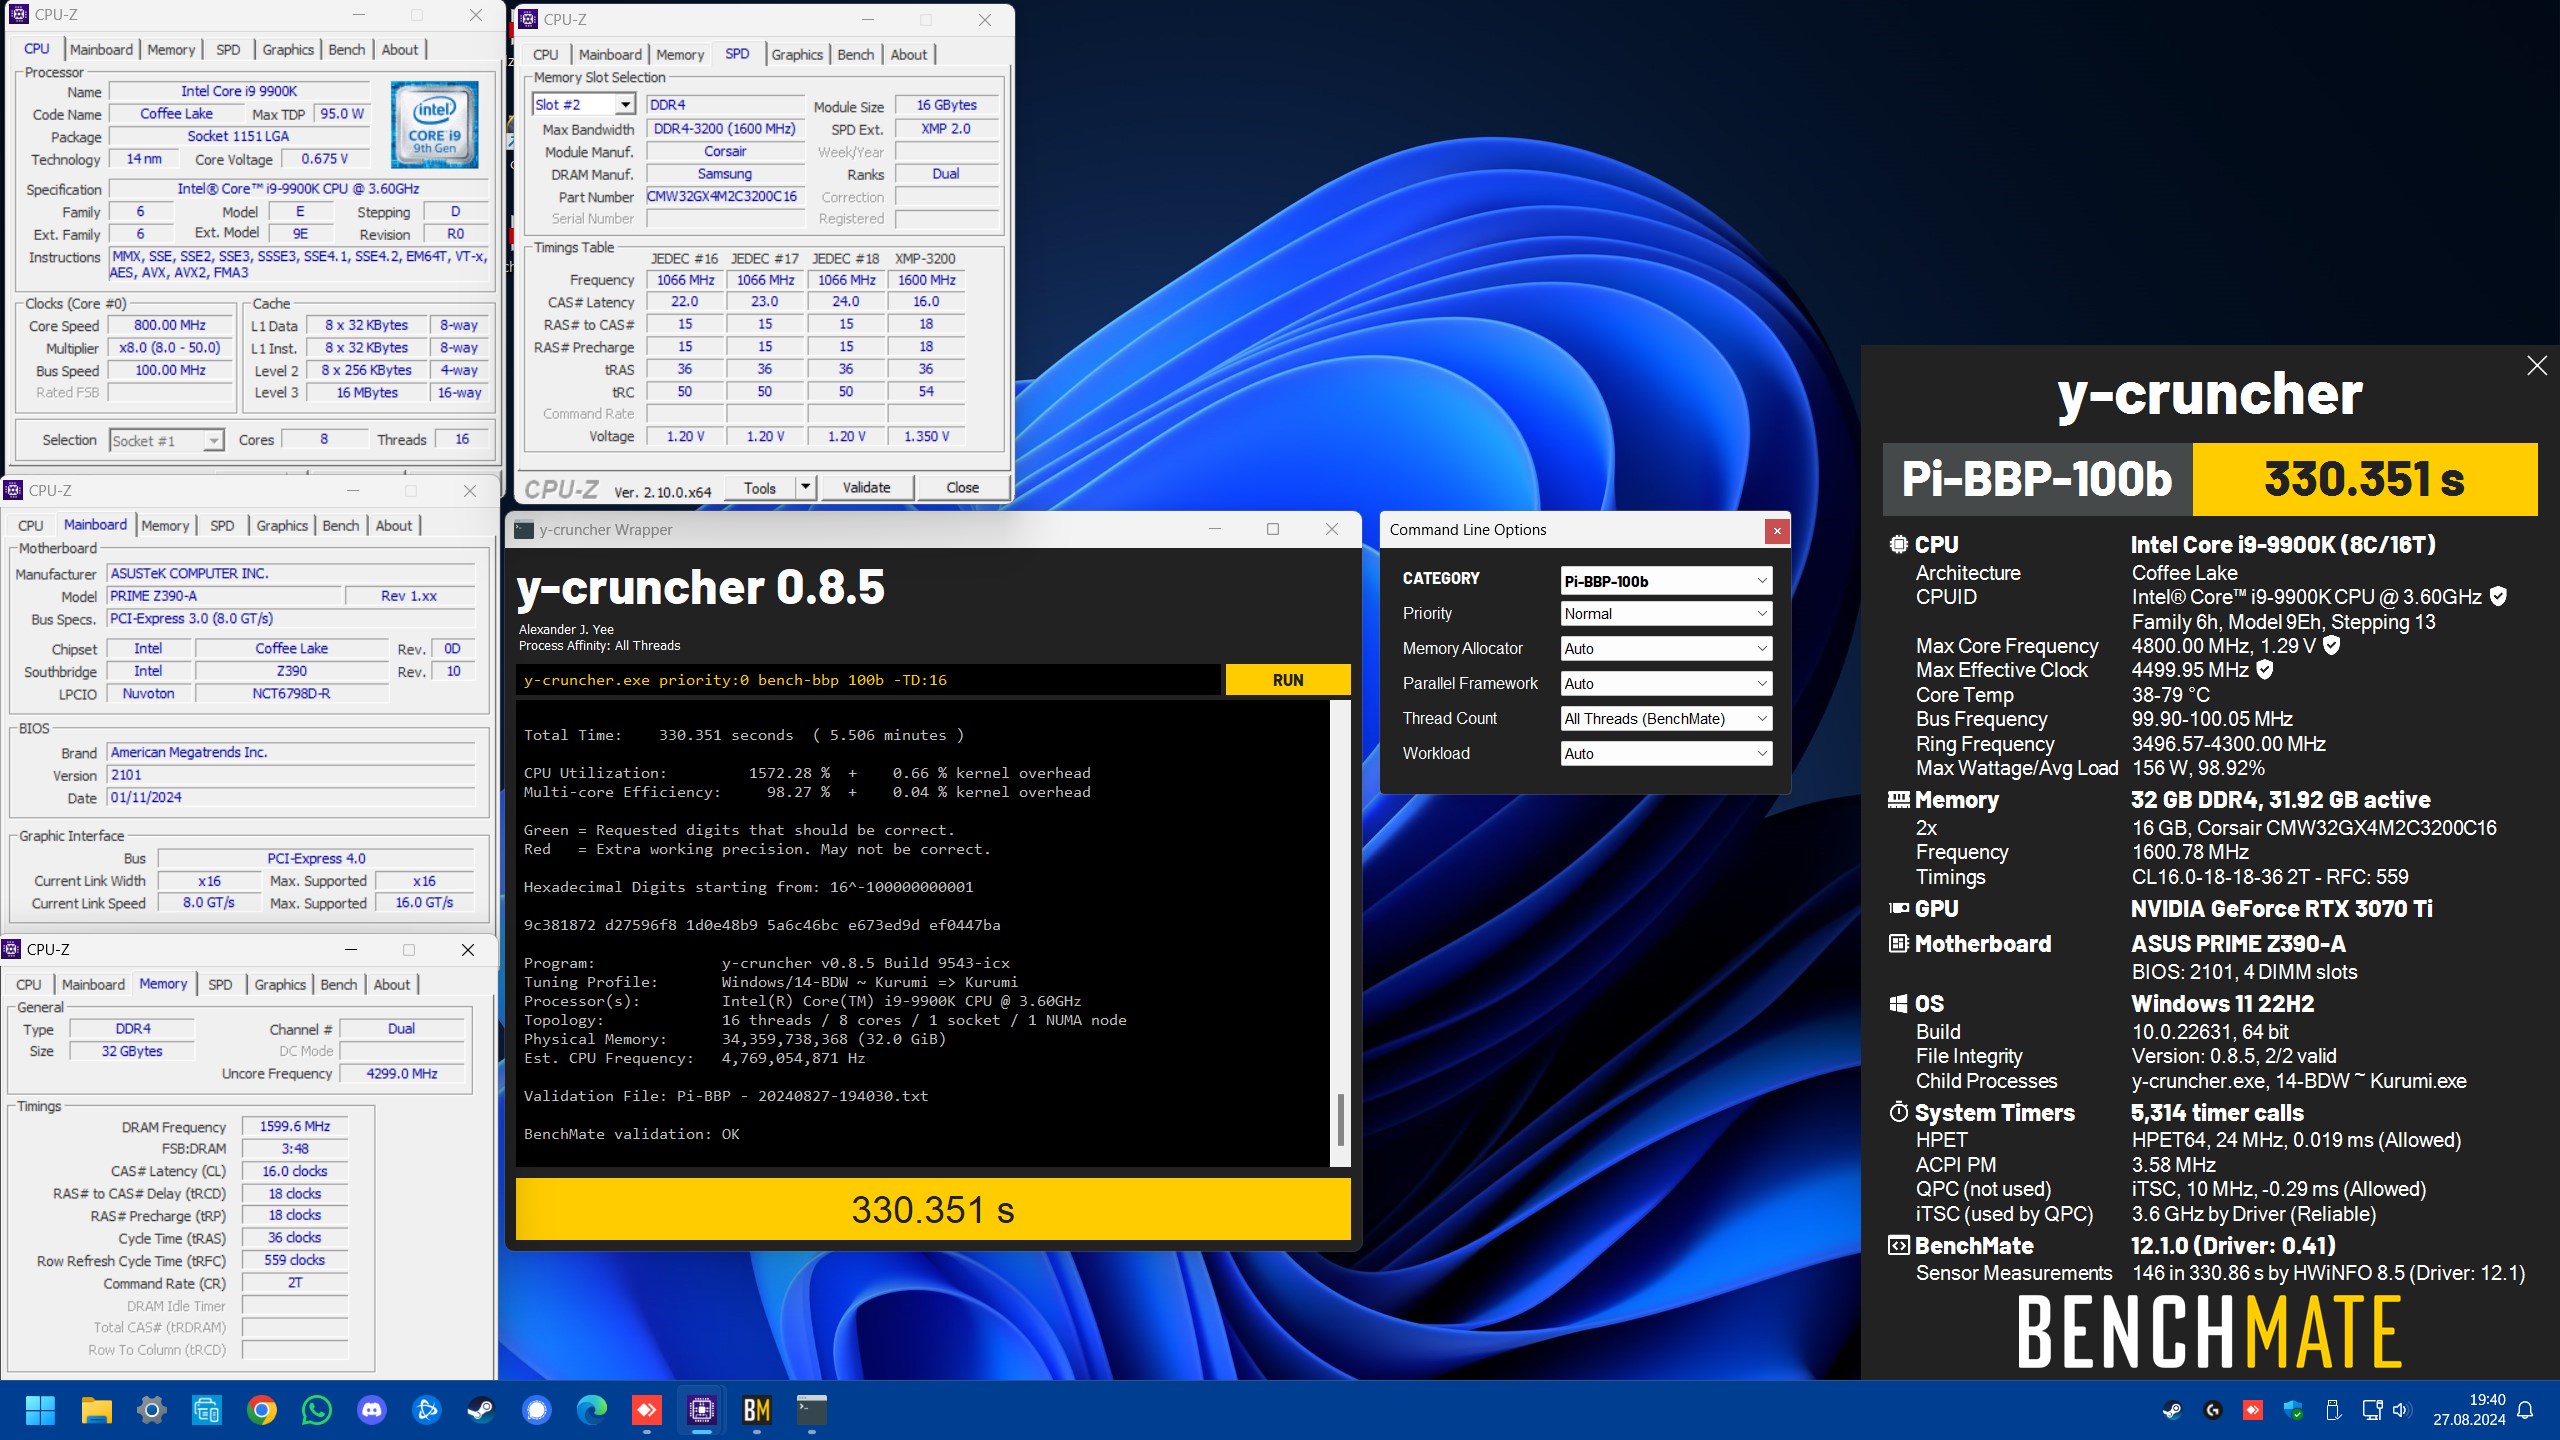The image size is (2560, 1440).
Task: Click the 'XMP 2.0' SPD Ext. value
Action: tap(945, 129)
